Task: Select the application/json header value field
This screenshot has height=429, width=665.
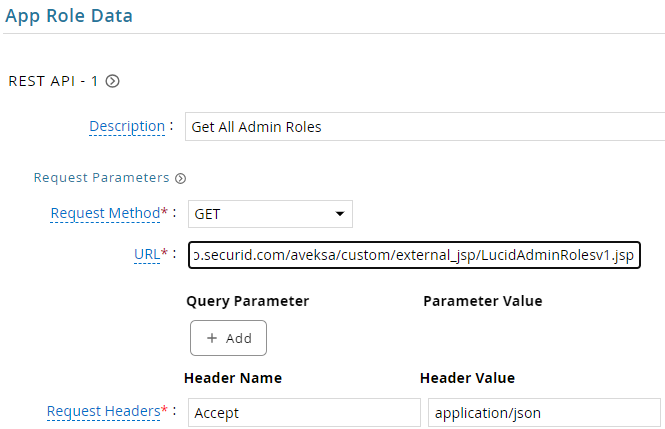Action: coord(545,412)
